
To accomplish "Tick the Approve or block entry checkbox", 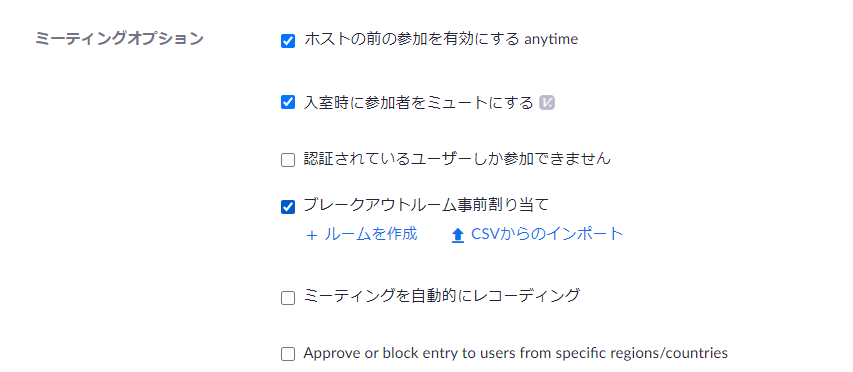I will point(288,354).
